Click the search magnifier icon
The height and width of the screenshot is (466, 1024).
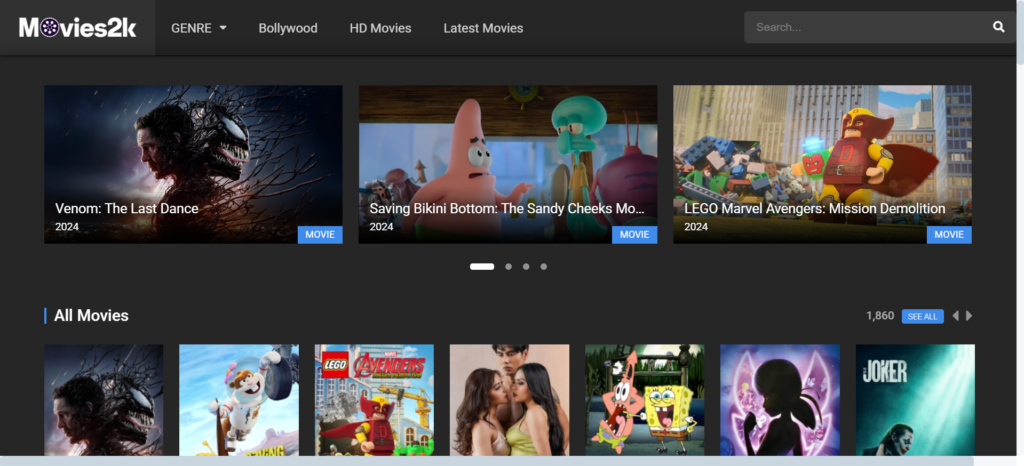(x=998, y=27)
